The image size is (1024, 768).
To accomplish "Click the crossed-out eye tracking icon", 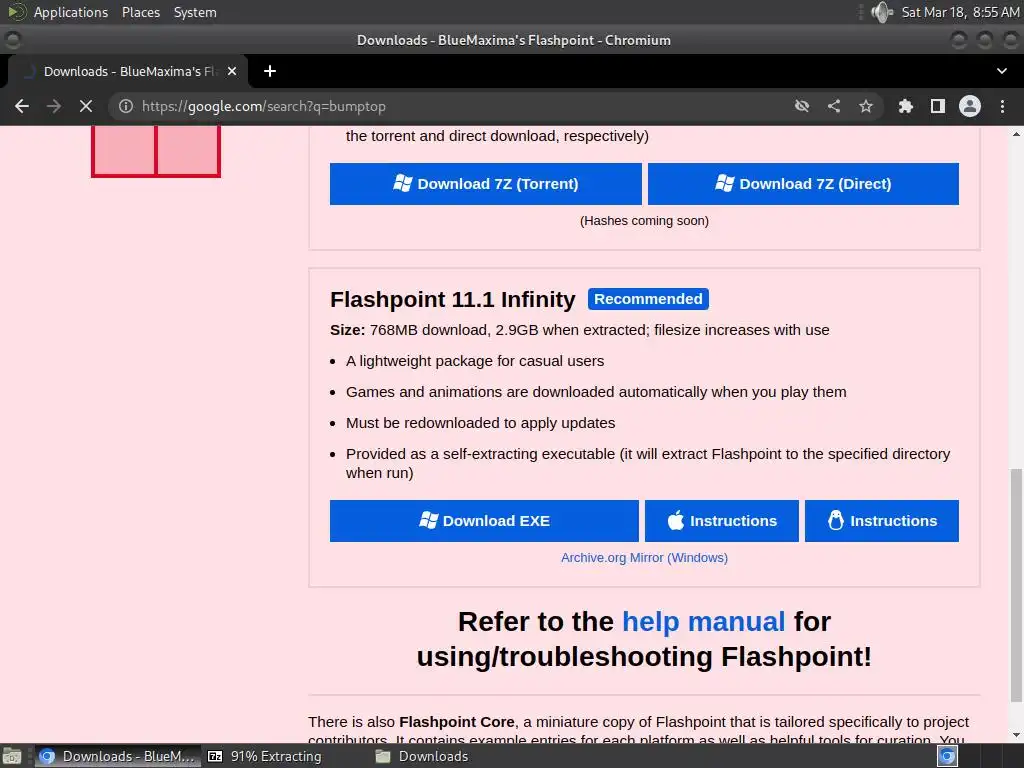I will [x=802, y=106].
